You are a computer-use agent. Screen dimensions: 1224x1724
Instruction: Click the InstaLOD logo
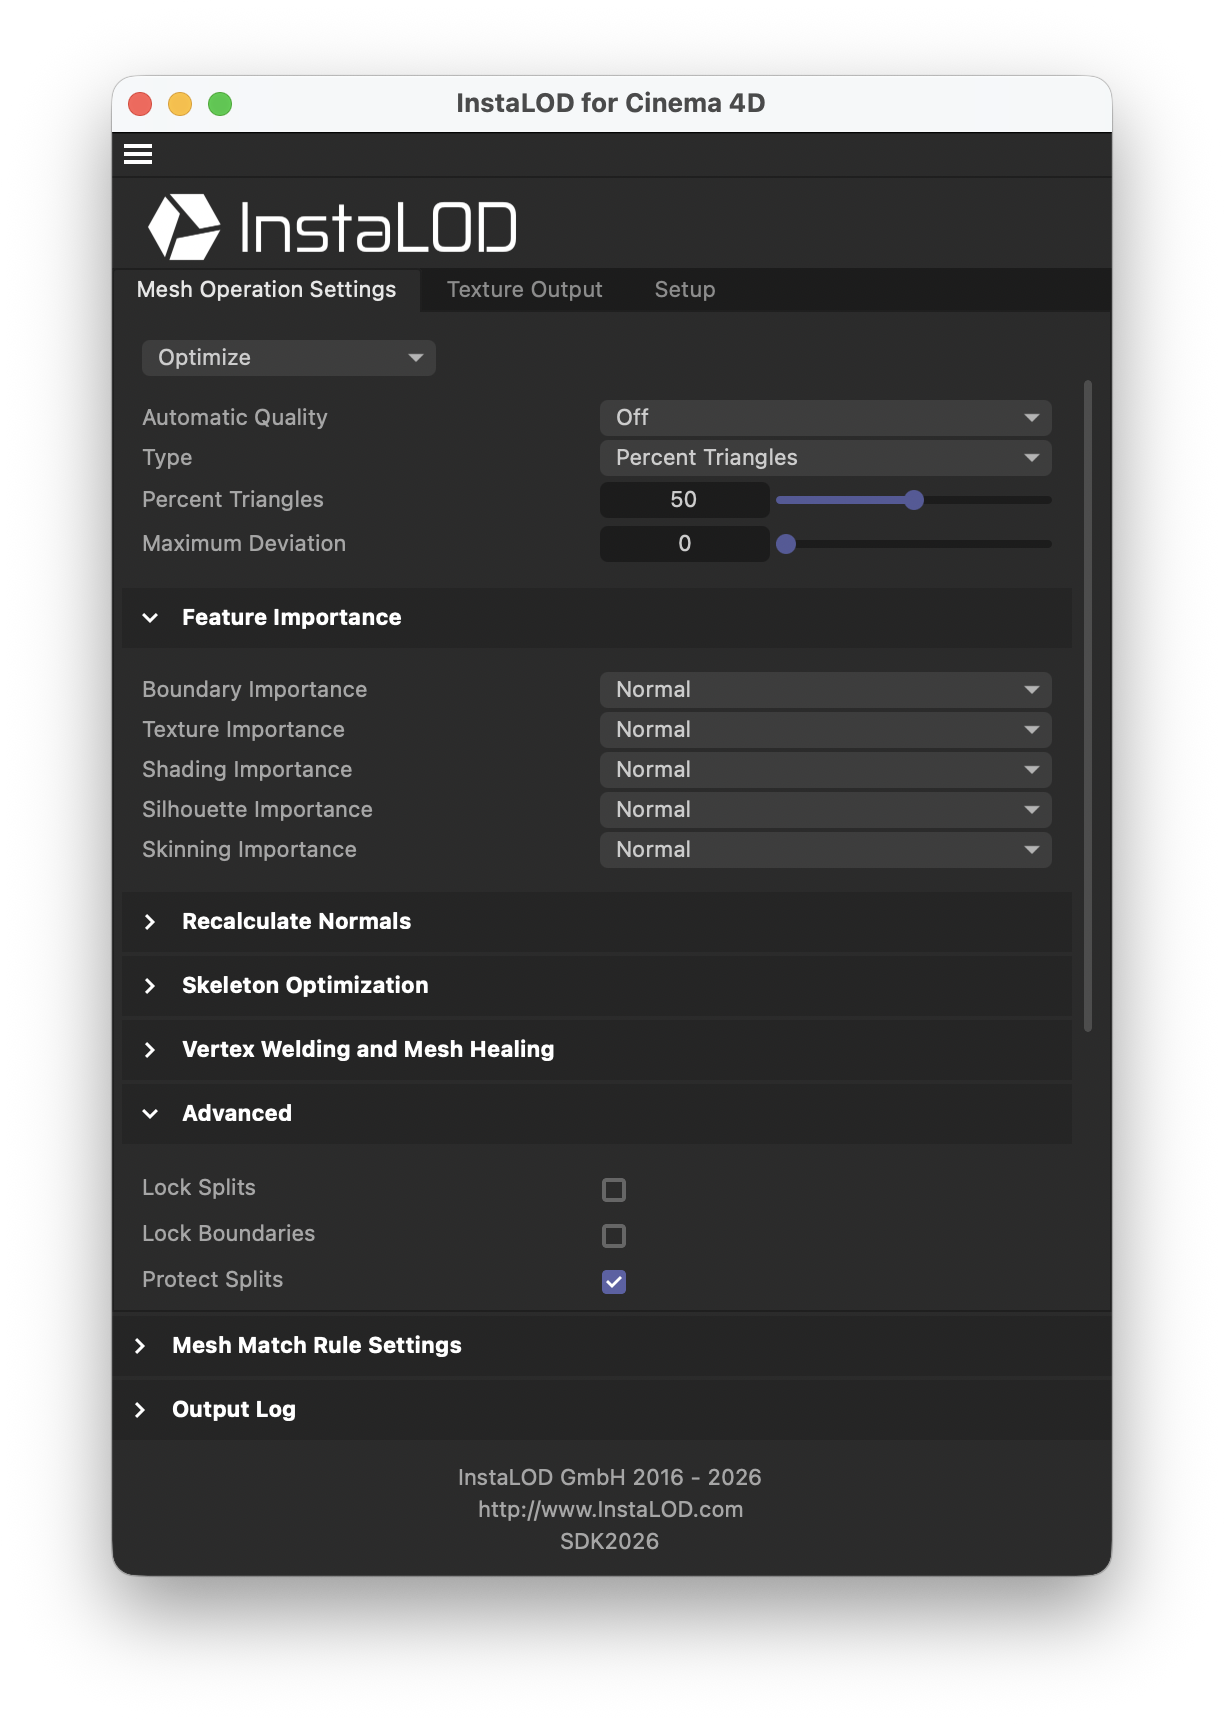click(333, 226)
